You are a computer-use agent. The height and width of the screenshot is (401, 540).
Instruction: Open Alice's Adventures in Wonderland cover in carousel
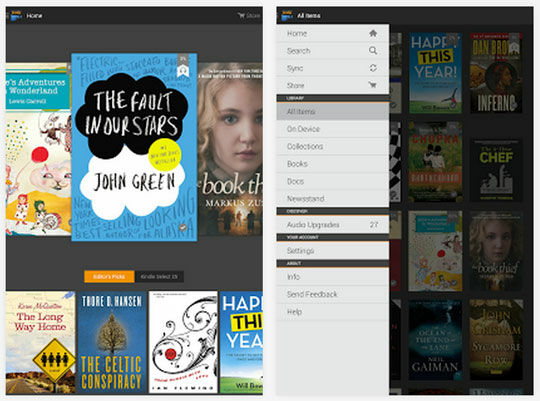point(39,149)
